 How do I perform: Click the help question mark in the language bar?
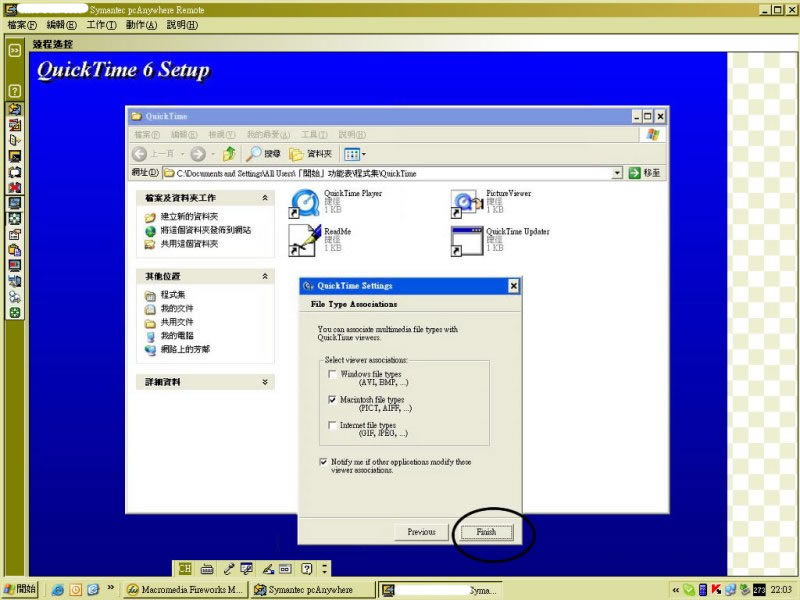tap(306, 568)
